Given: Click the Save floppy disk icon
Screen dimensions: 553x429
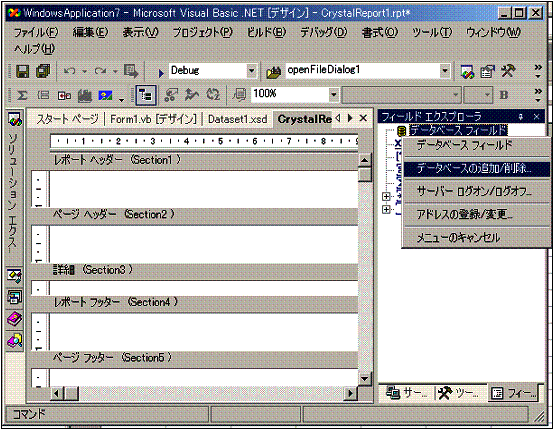Looking at the screenshot, I should pos(23,71).
